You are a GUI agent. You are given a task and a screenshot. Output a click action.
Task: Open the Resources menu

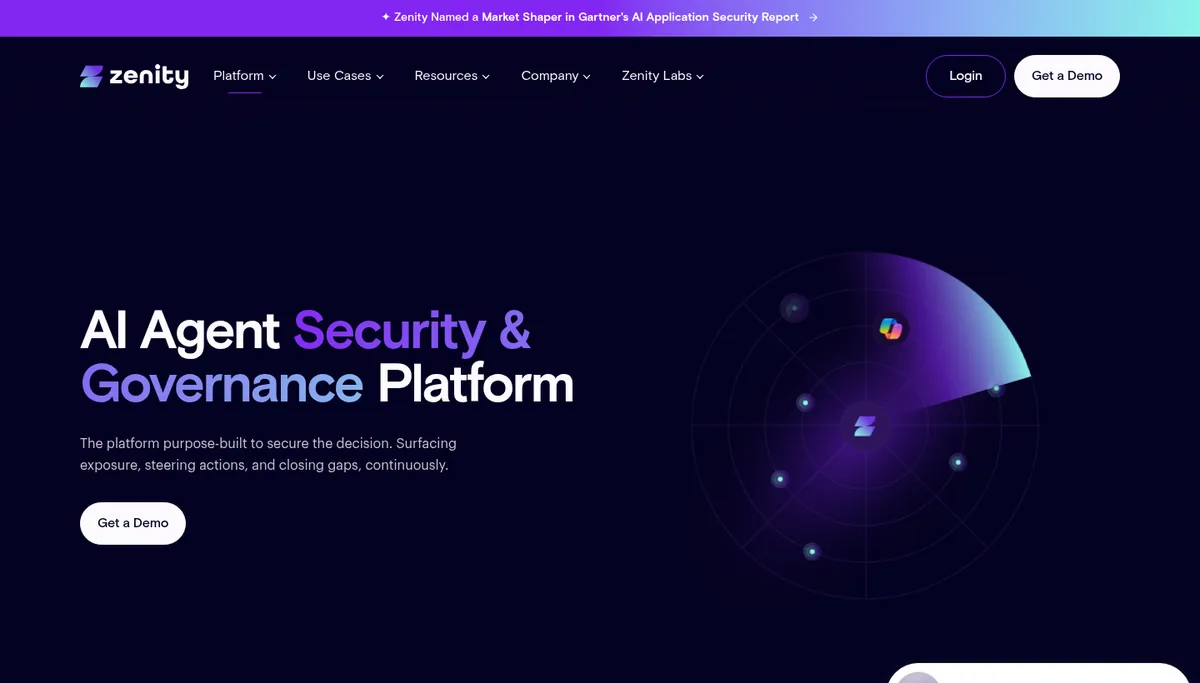(452, 76)
